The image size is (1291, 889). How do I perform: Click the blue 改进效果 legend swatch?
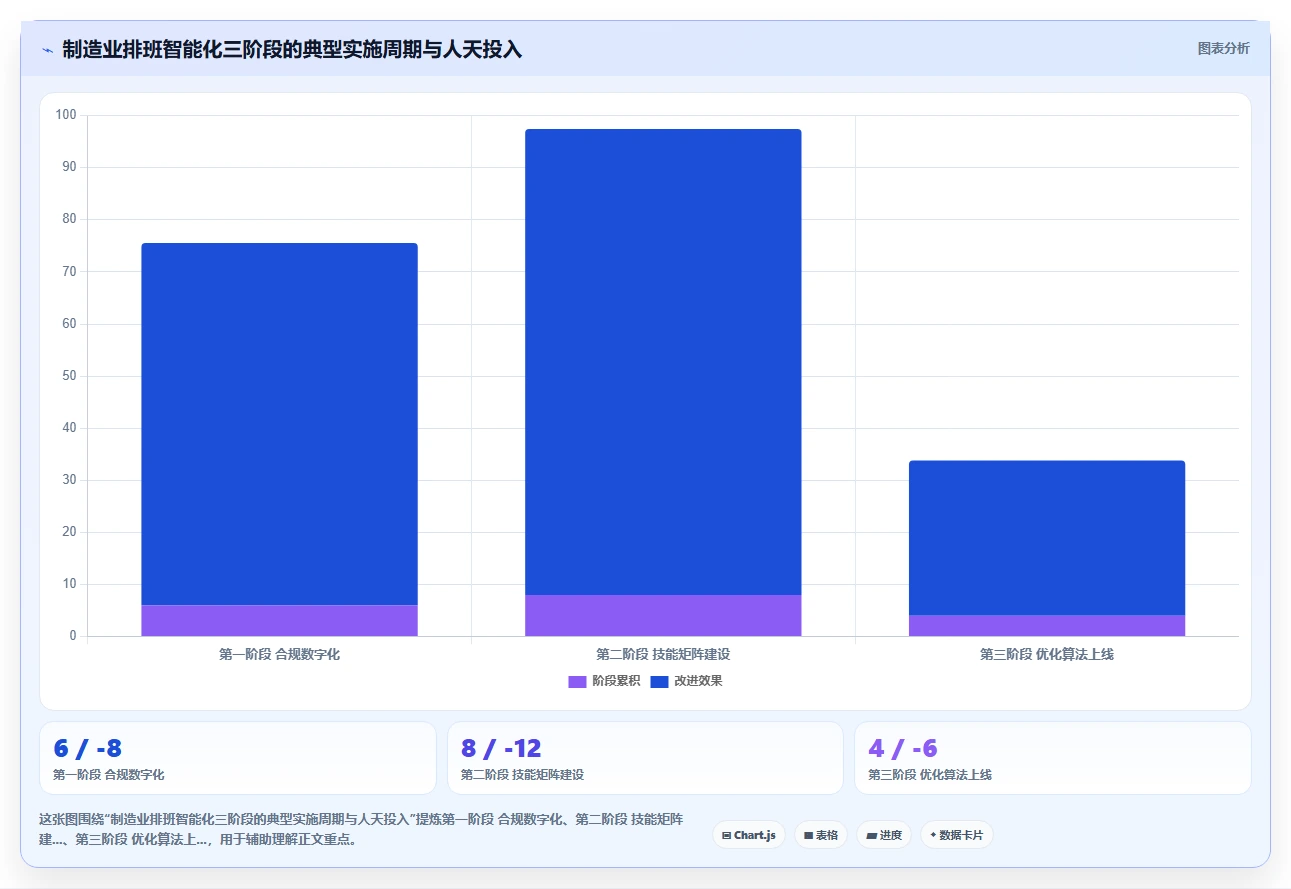point(659,681)
